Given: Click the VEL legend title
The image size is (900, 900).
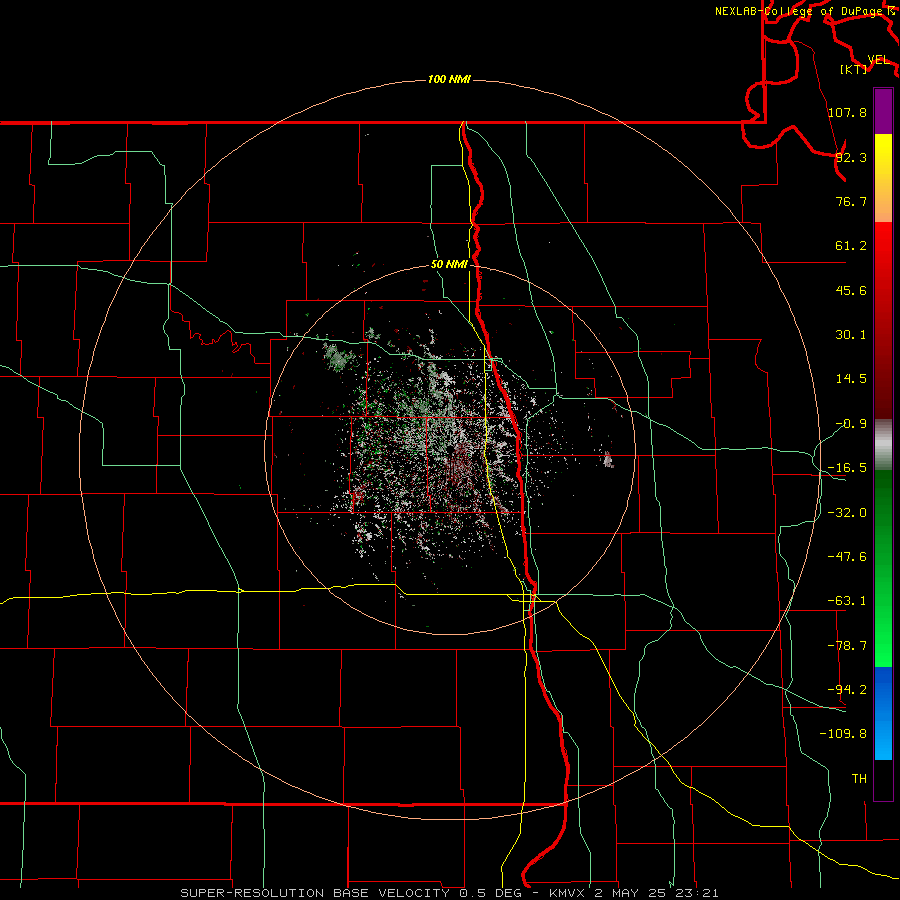Looking at the screenshot, I should [x=878, y=60].
